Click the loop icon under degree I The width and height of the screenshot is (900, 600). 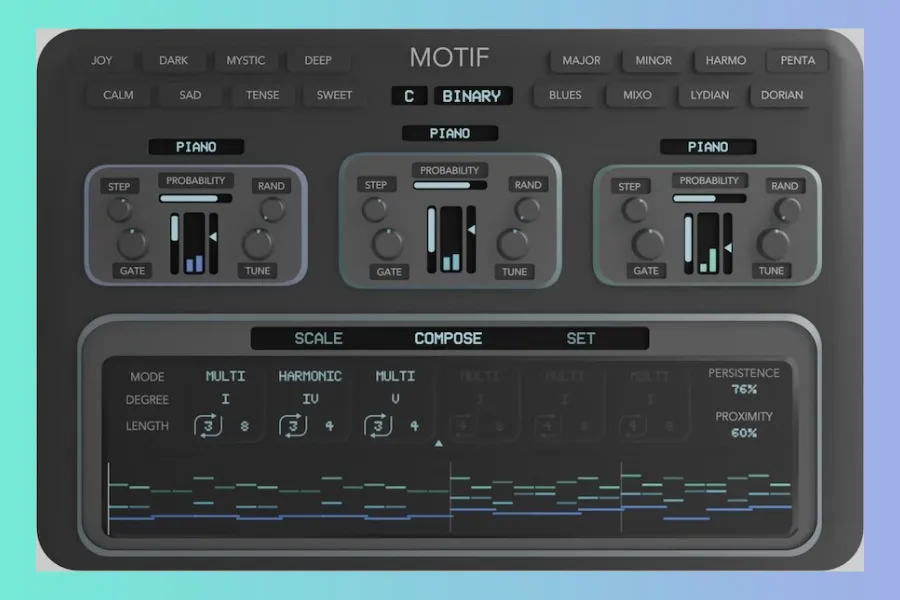pos(208,427)
